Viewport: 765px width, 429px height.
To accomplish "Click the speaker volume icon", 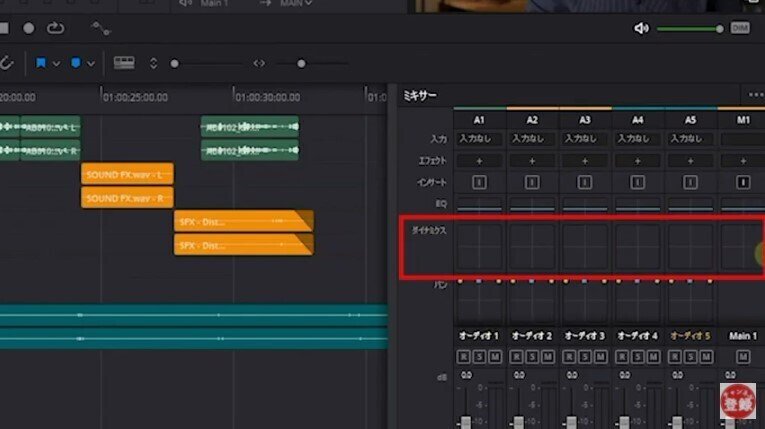I will [x=641, y=28].
